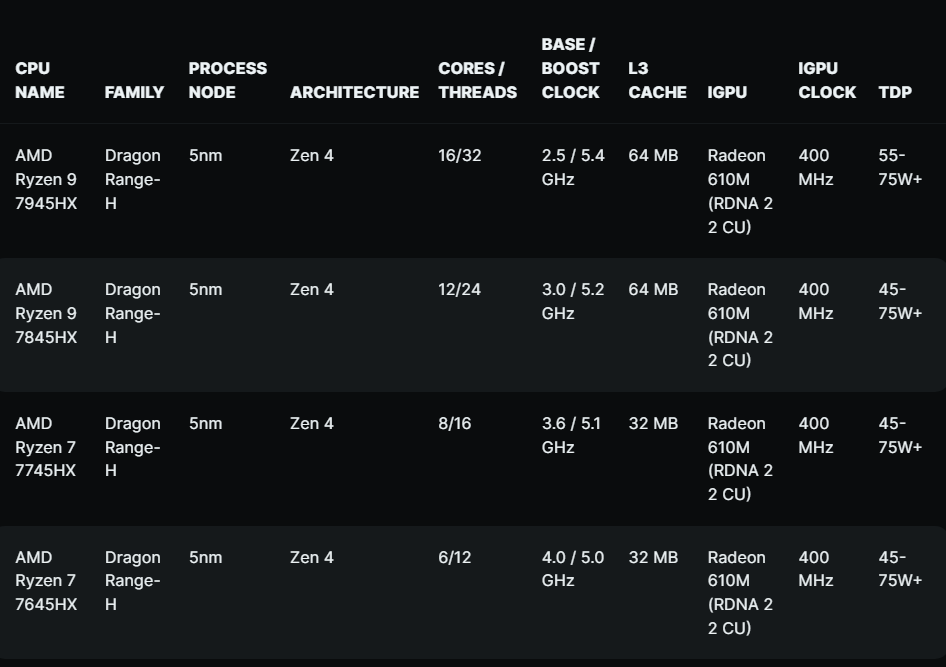This screenshot has width=946, height=667.
Task: Select the FAMILY column header
Action: point(134,92)
